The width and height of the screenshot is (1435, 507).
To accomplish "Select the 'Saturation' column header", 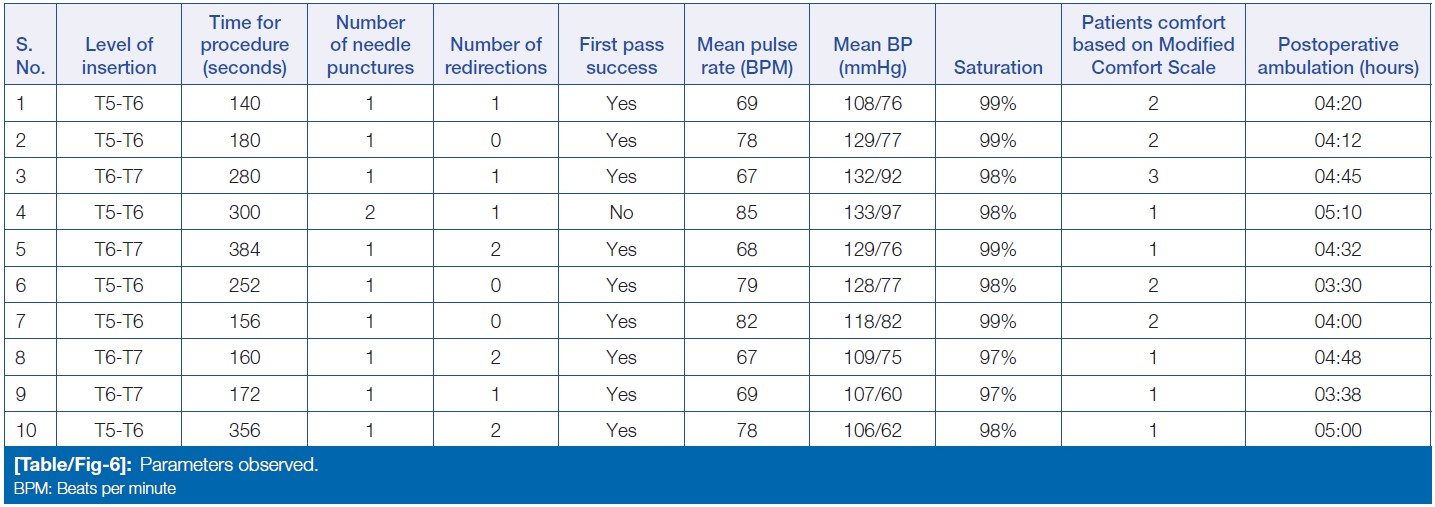I will 998,68.
